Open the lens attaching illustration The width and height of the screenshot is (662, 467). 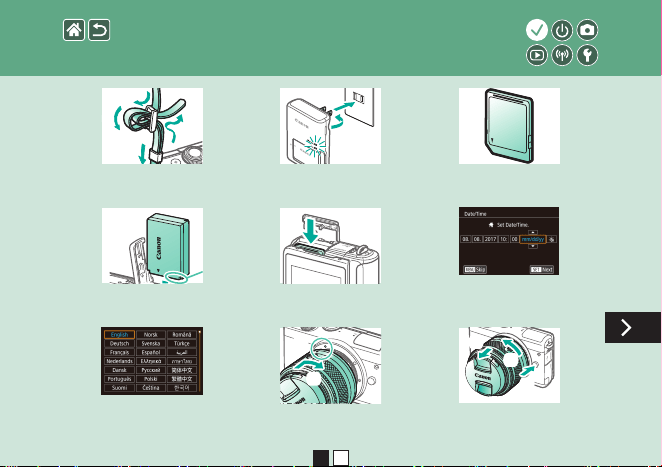coord(330,365)
